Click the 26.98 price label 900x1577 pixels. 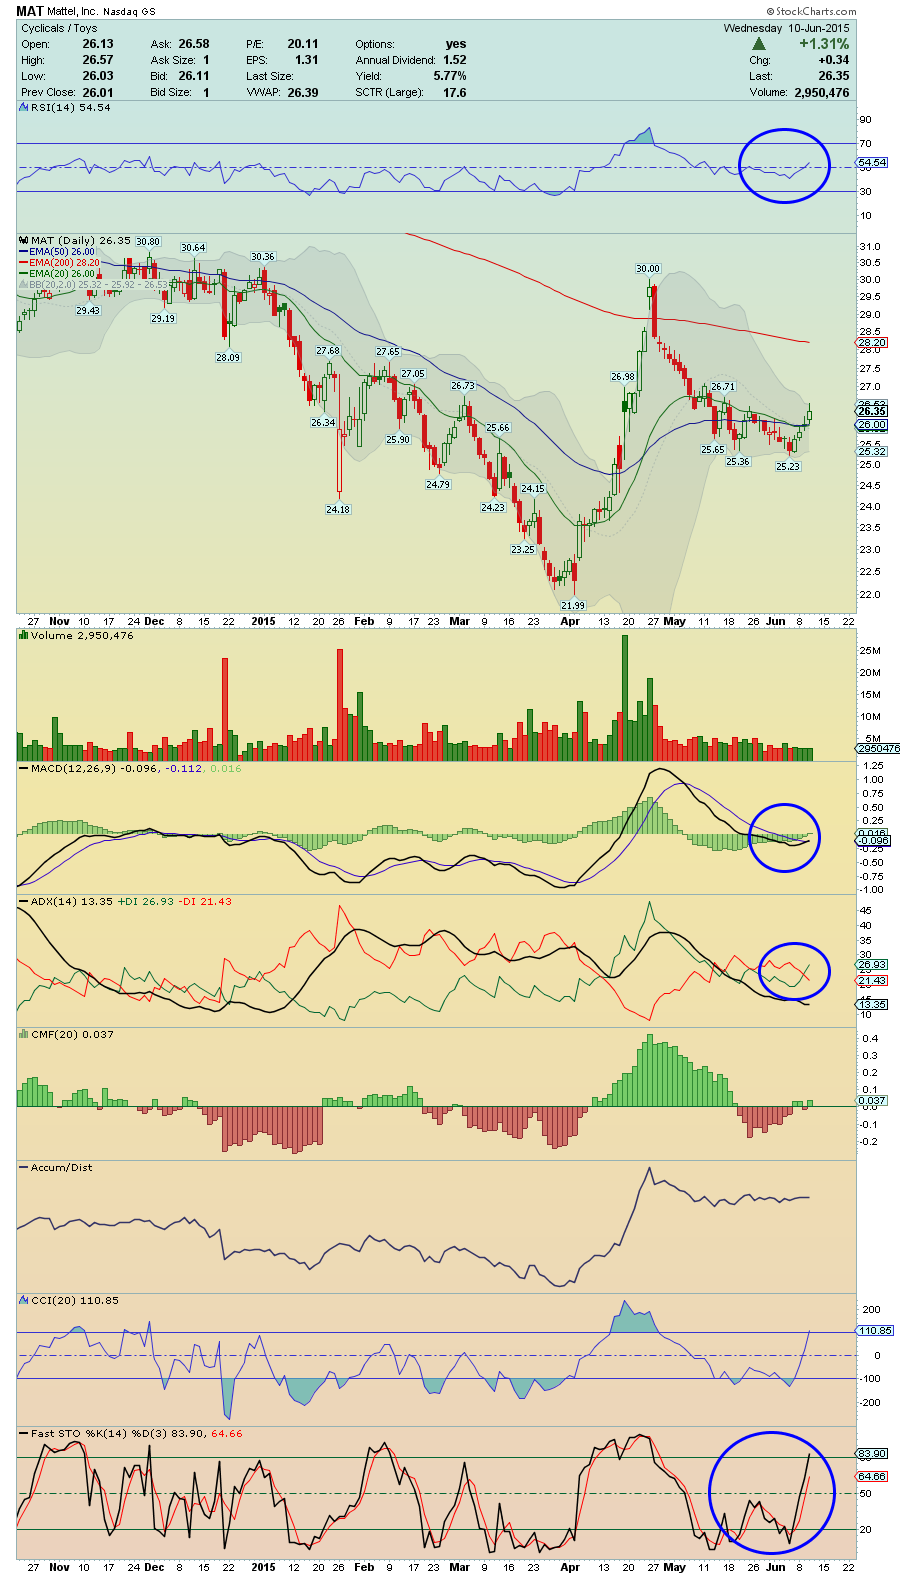(x=623, y=377)
